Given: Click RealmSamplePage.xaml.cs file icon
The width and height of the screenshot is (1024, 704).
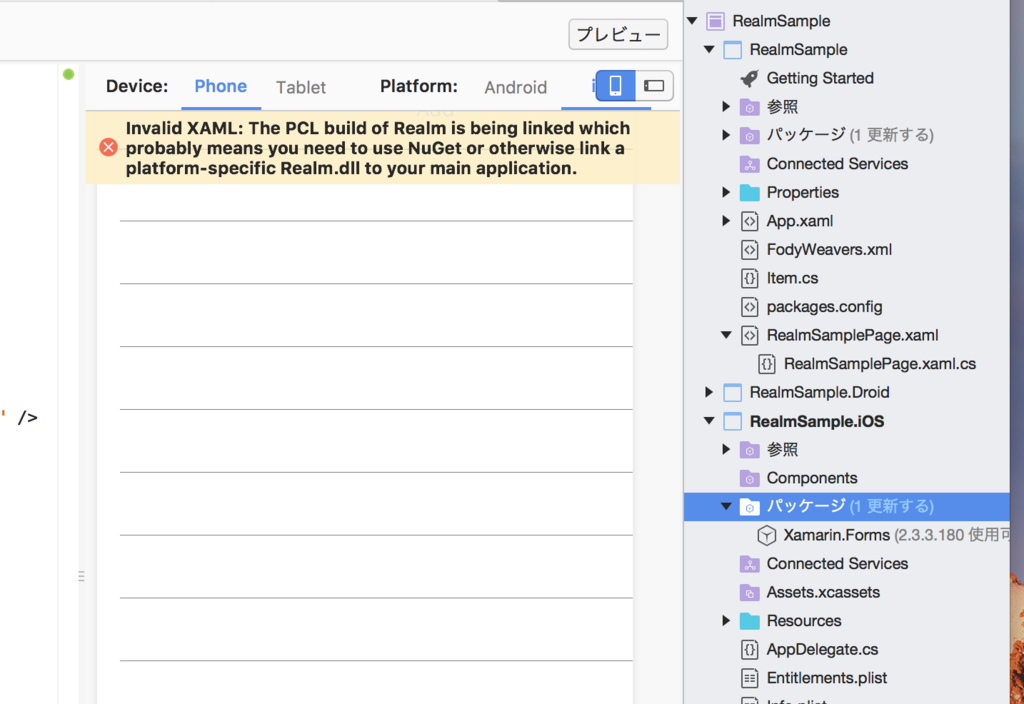Looking at the screenshot, I should (767, 364).
